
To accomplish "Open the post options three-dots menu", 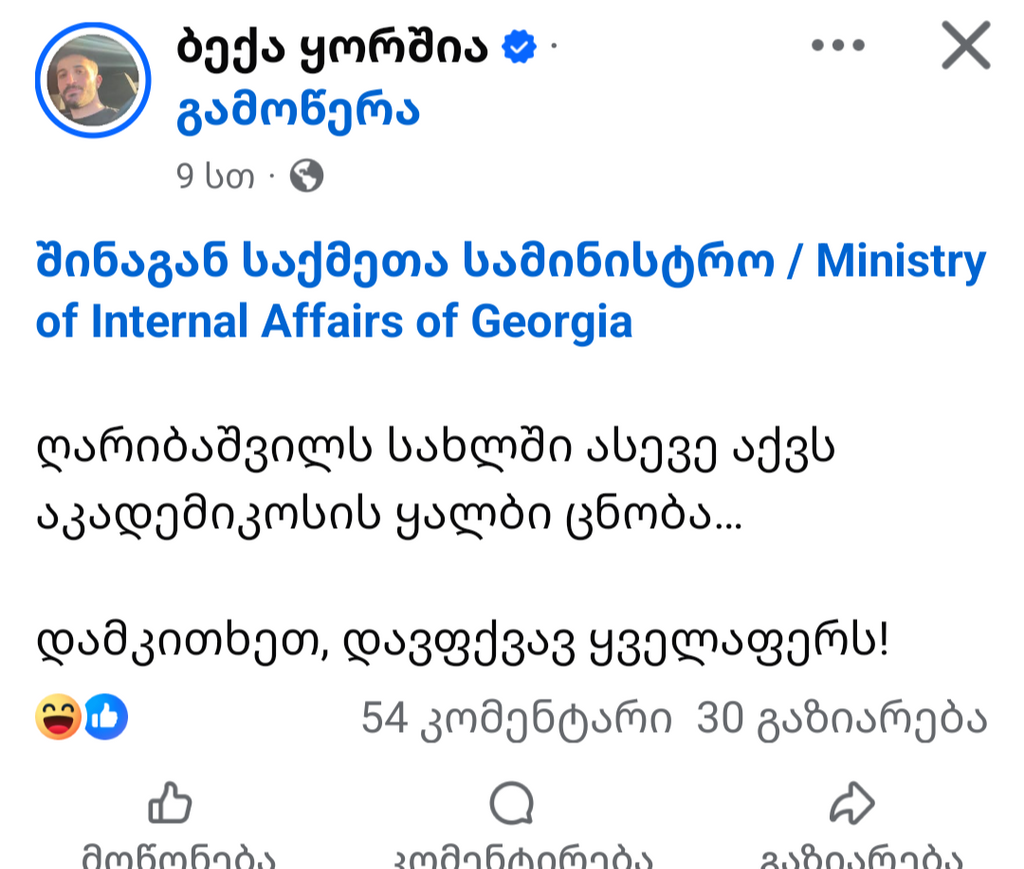I will 837,46.
